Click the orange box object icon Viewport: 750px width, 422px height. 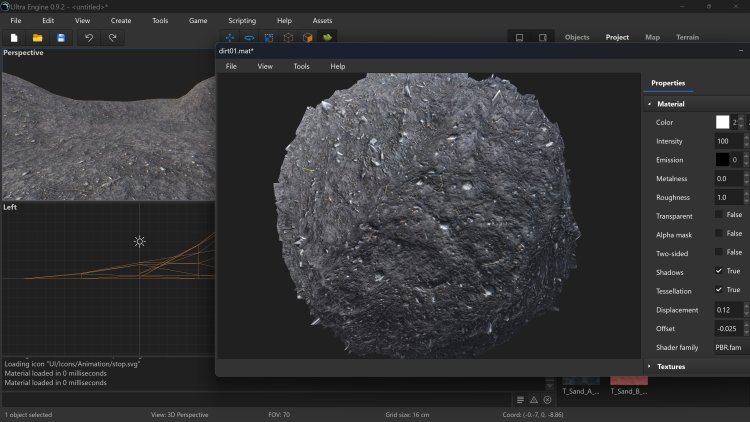click(307, 38)
